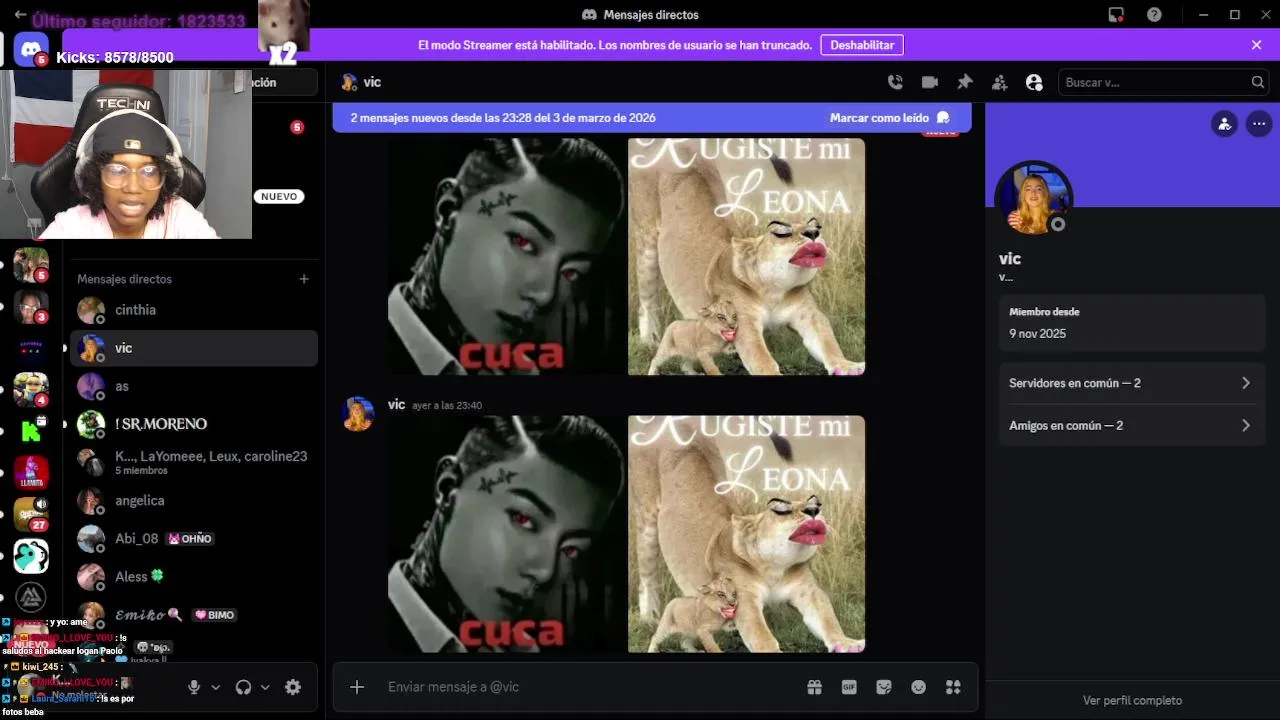Screen dimensions: 1280x720
Task: Open more options on vic's profile
Action: coord(1257,123)
